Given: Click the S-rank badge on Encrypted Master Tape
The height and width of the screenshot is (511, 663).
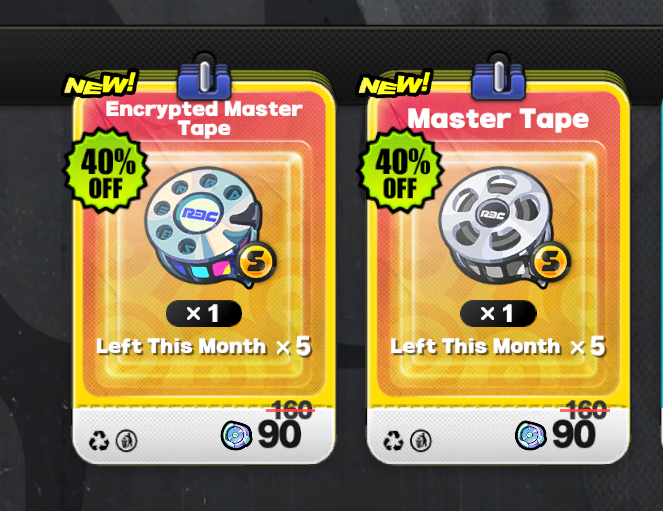Looking at the screenshot, I should (256, 262).
